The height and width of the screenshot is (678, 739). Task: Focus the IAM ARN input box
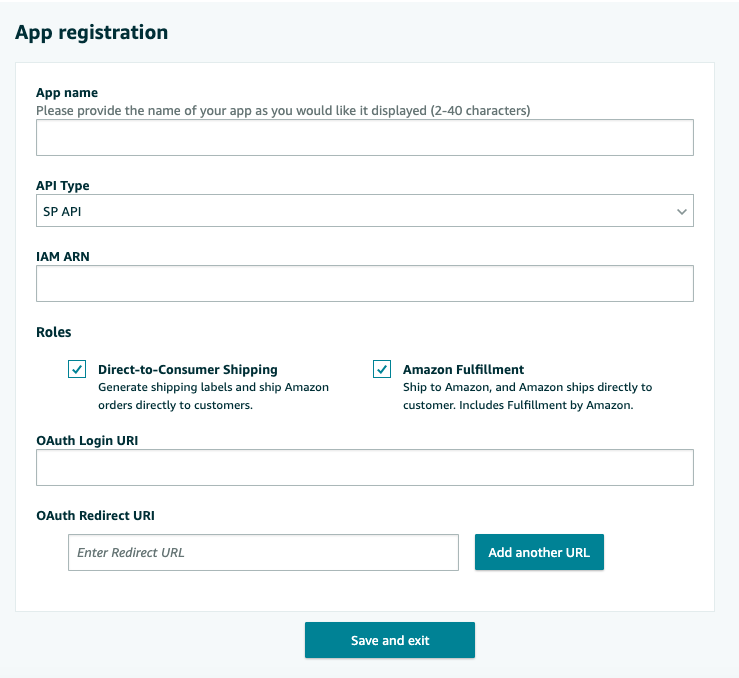coord(364,284)
